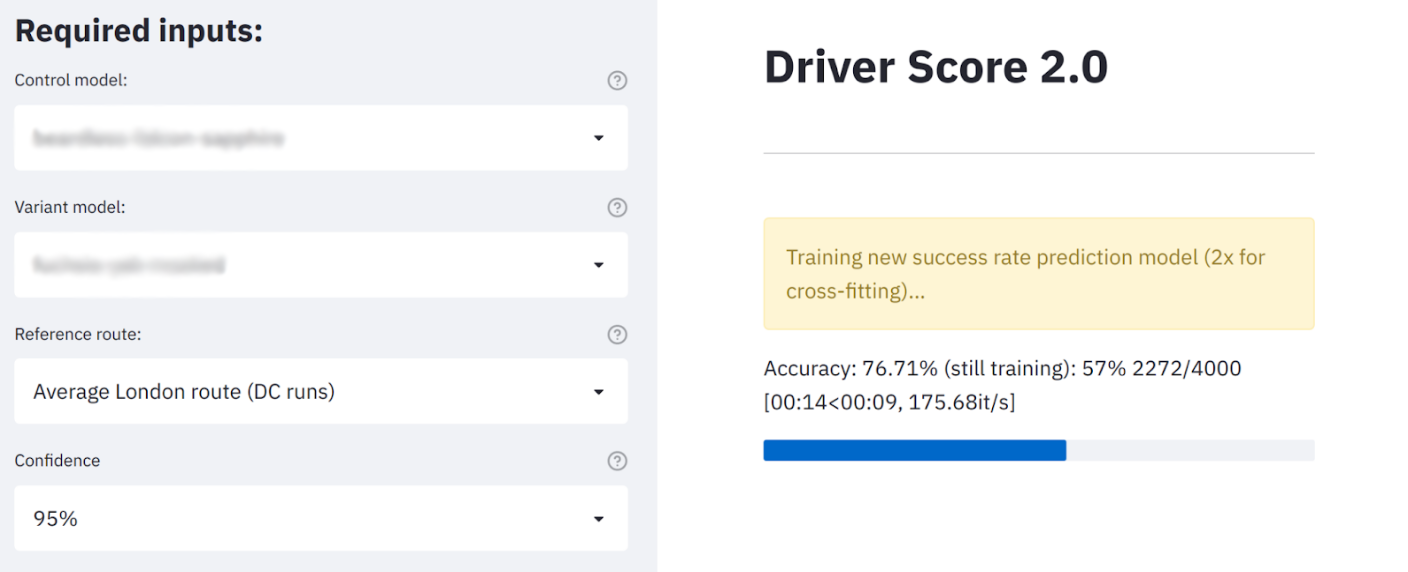Click the help icon beside Variant model
Screen dimensions: 1408x572
617,208
